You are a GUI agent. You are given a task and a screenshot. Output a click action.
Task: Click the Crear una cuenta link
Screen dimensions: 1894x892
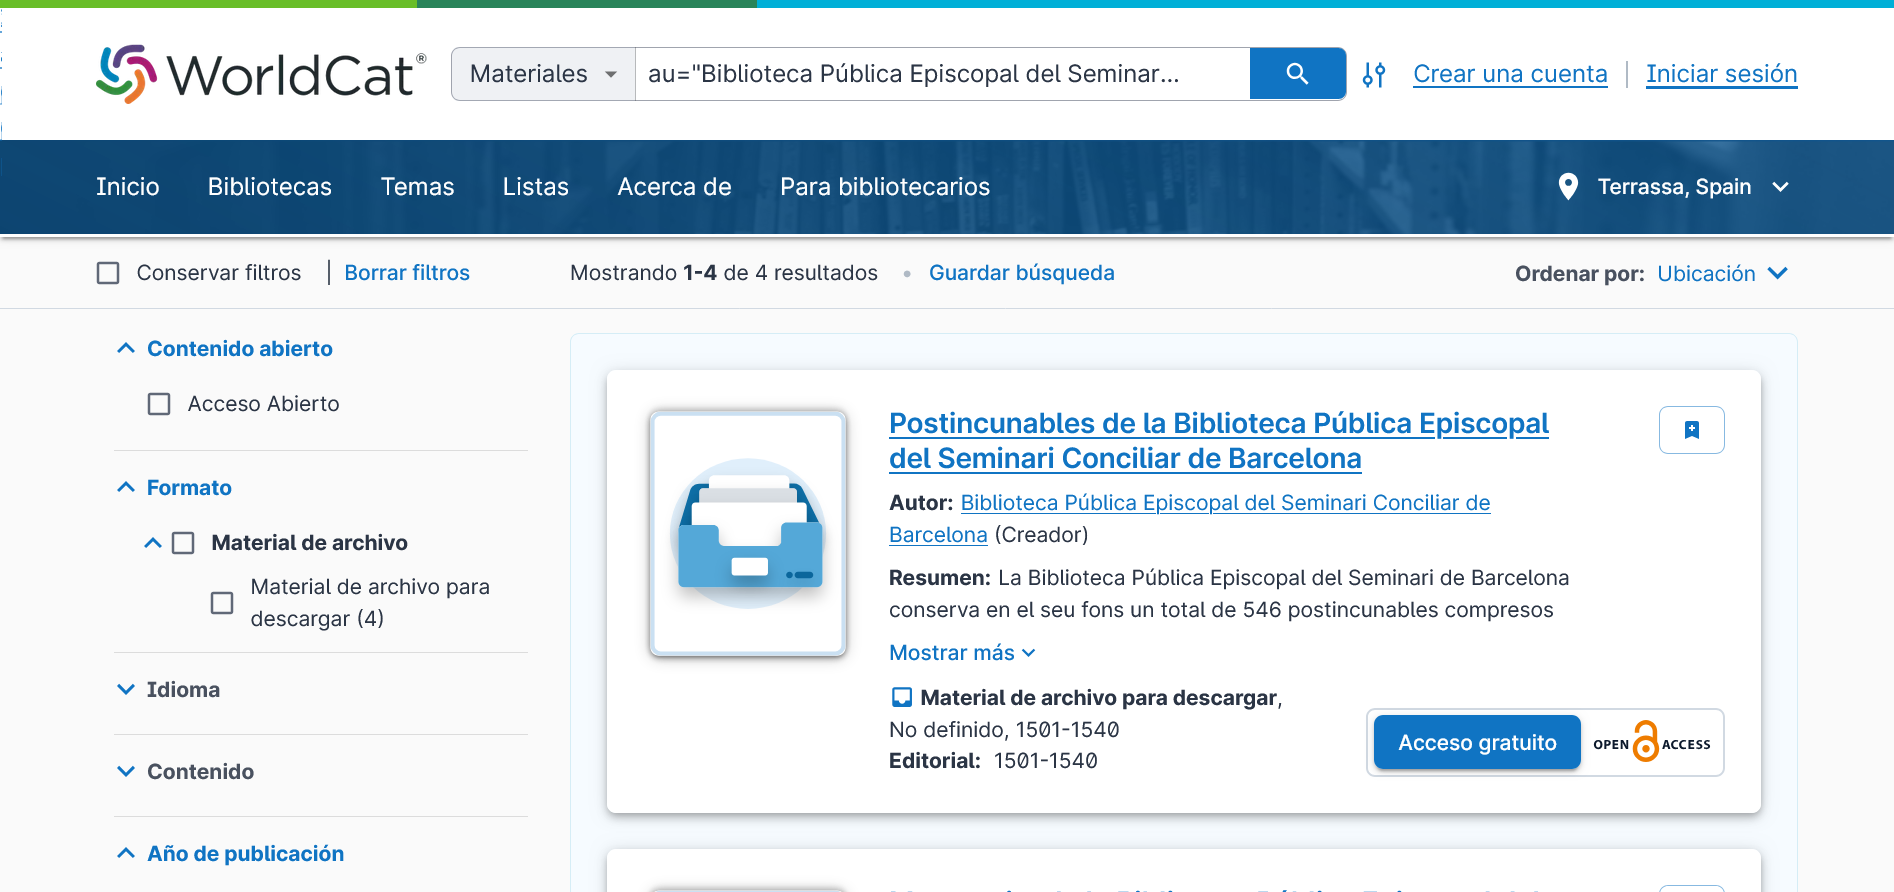[1510, 74]
